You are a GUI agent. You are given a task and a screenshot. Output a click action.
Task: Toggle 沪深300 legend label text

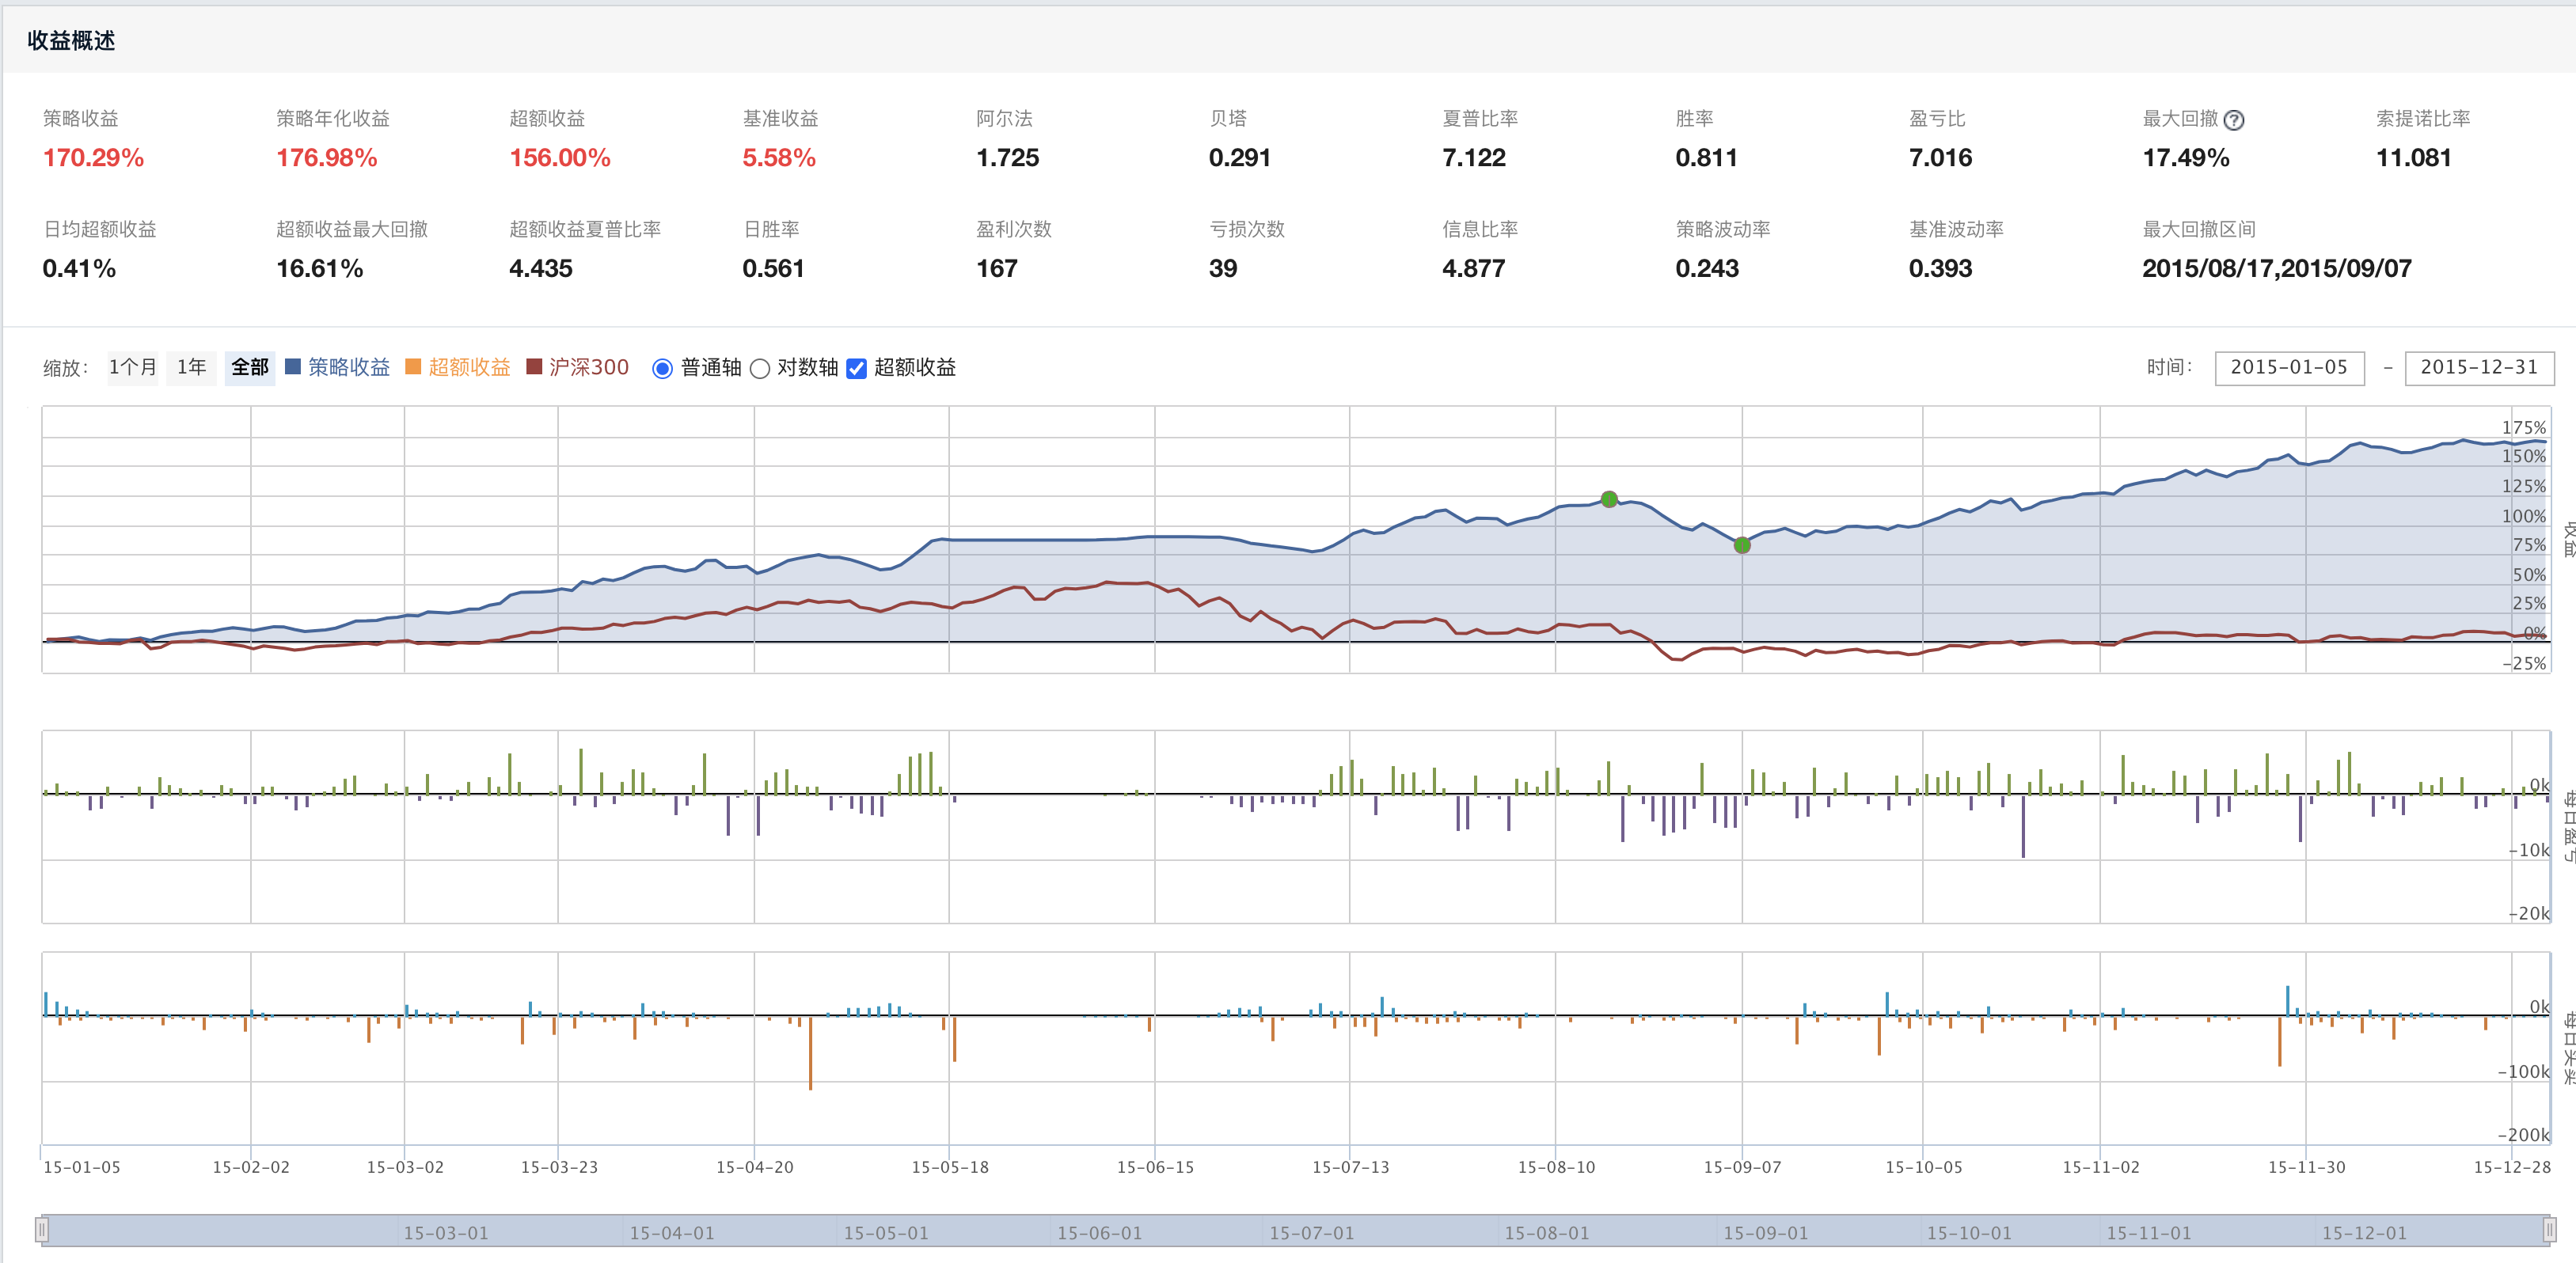pyautogui.click(x=588, y=367)
